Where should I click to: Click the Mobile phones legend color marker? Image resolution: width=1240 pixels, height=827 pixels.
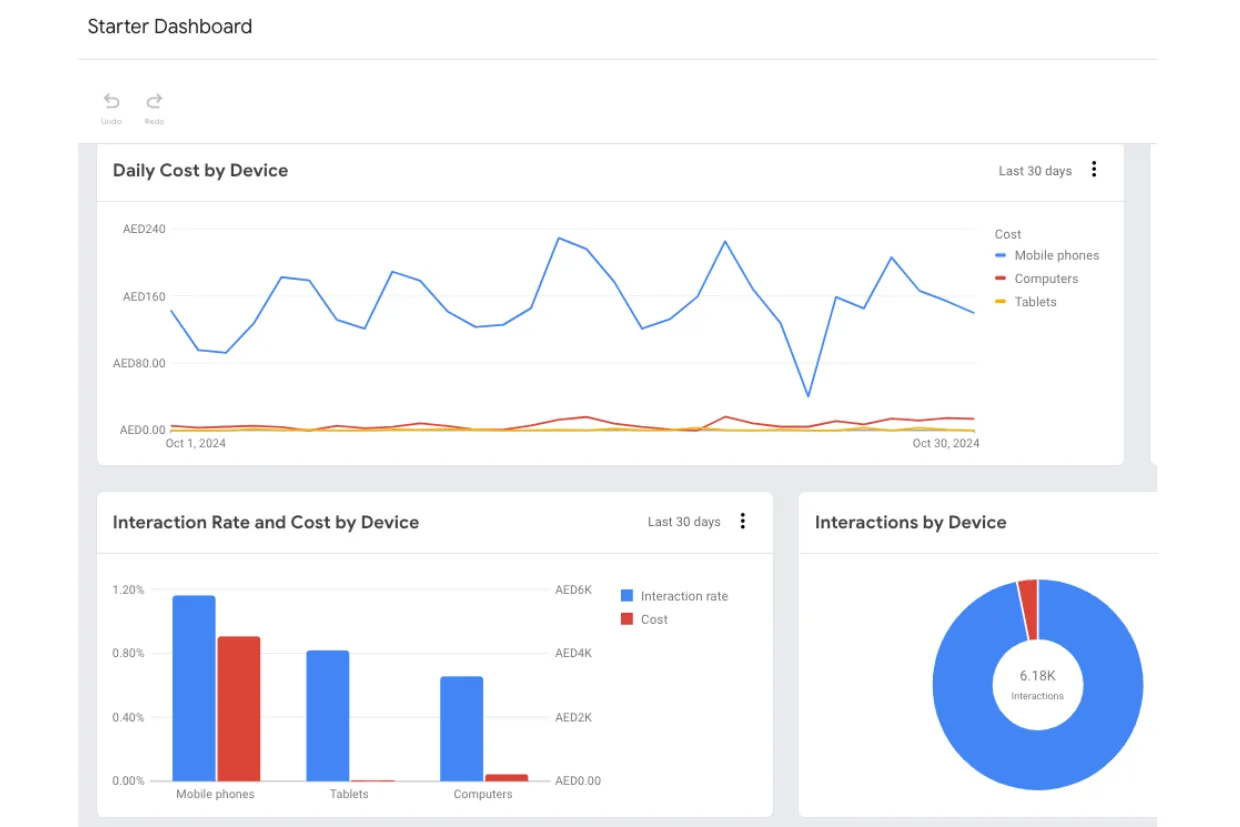point(1001,256)
